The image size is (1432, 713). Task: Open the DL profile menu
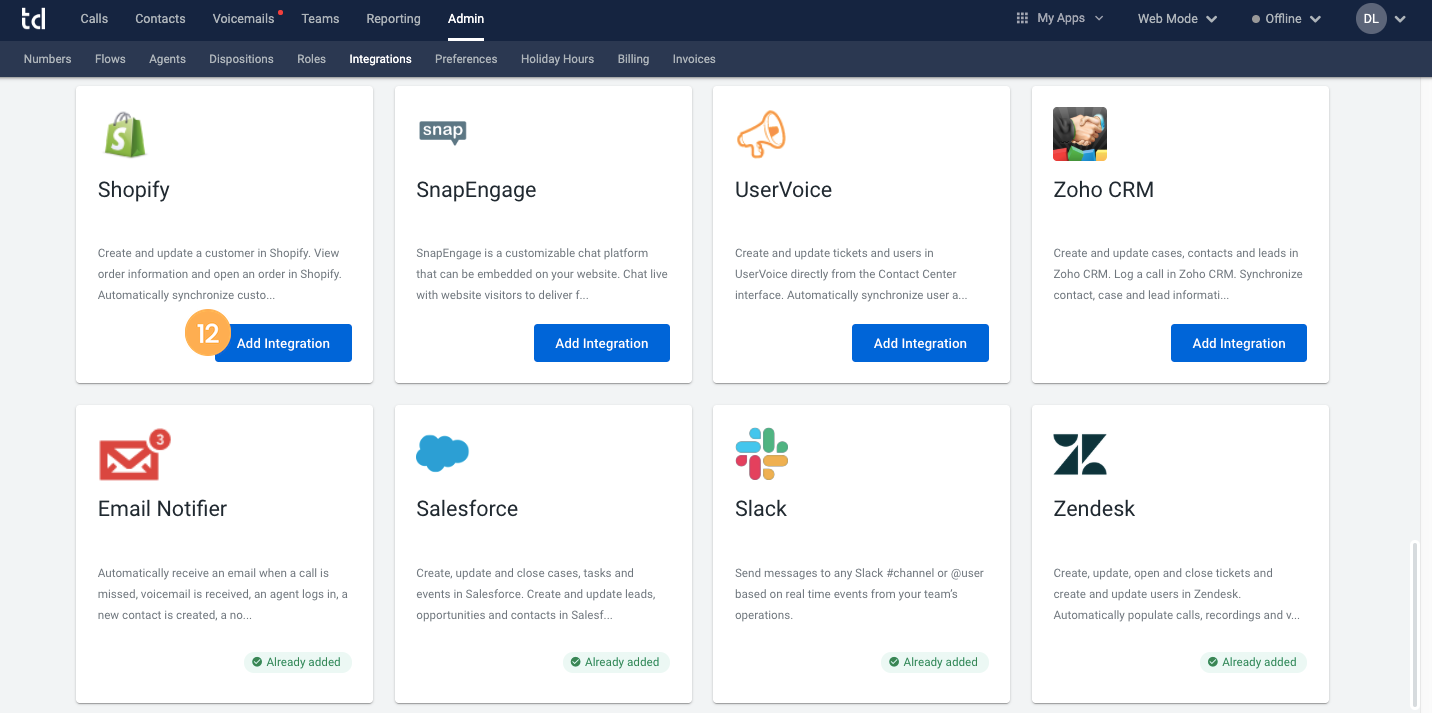pos(1380,17)
